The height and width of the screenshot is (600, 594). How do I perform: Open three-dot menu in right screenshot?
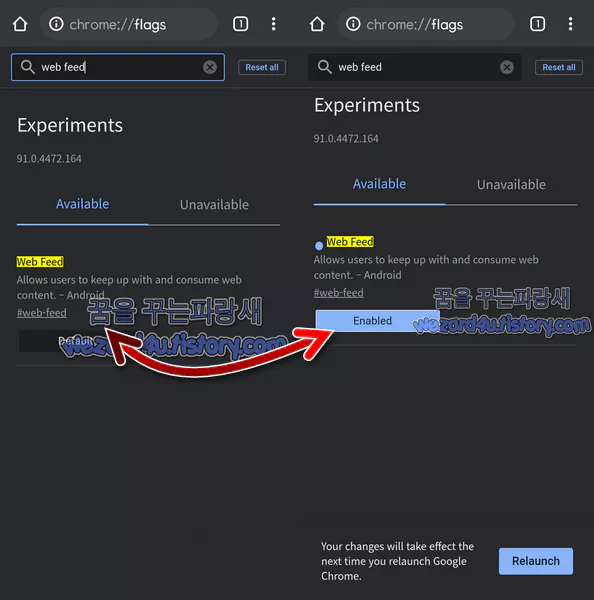[x=570, y=24]
